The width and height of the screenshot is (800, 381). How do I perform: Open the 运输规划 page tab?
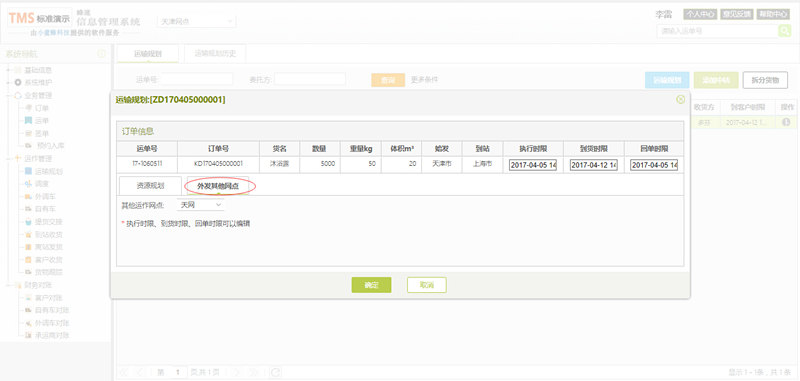pyautogui.click(x=148, y=54)
